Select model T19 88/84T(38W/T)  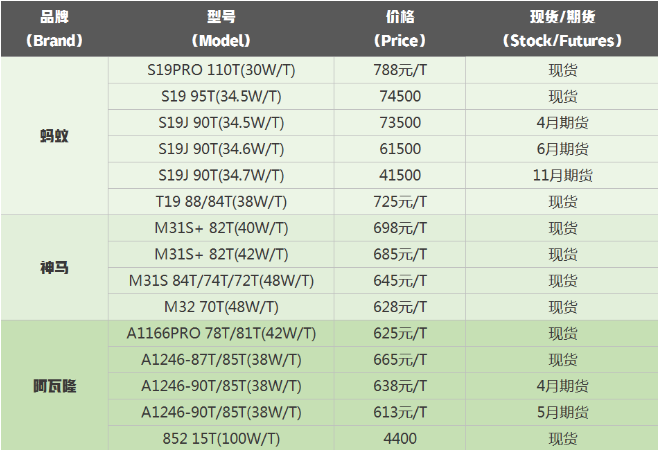pyautogui.click(x=221, y=202)
